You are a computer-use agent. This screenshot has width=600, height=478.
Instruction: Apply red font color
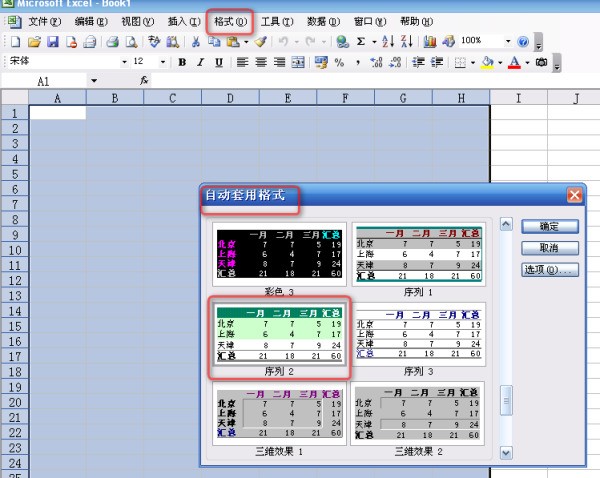click(515, 62)
